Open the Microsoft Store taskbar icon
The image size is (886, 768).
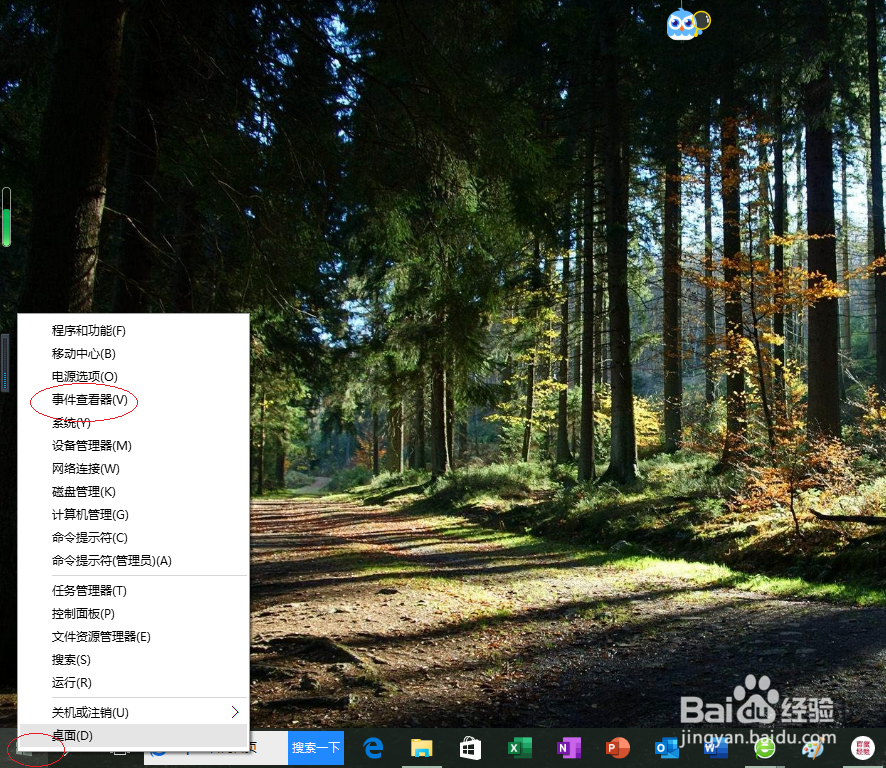469,747
